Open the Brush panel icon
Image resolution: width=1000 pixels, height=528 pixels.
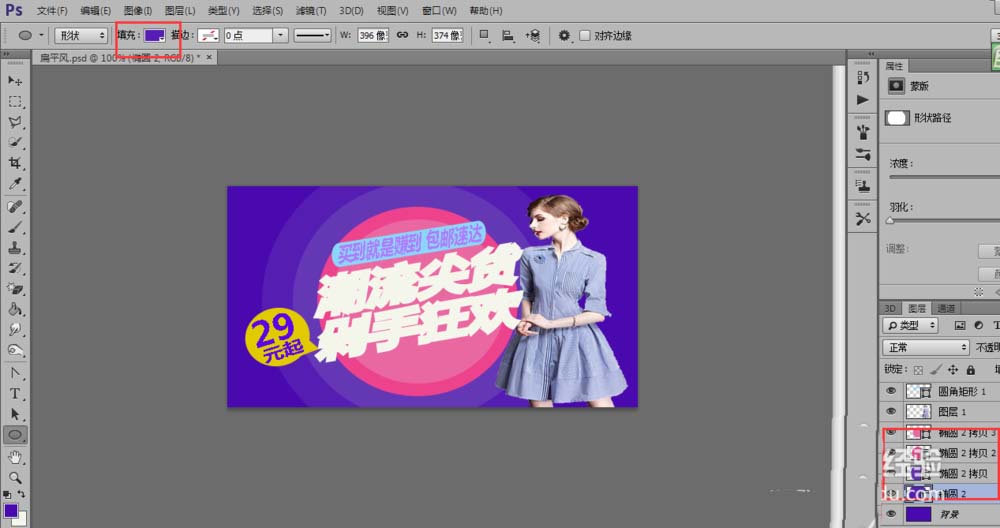click(x=863, y=154)
